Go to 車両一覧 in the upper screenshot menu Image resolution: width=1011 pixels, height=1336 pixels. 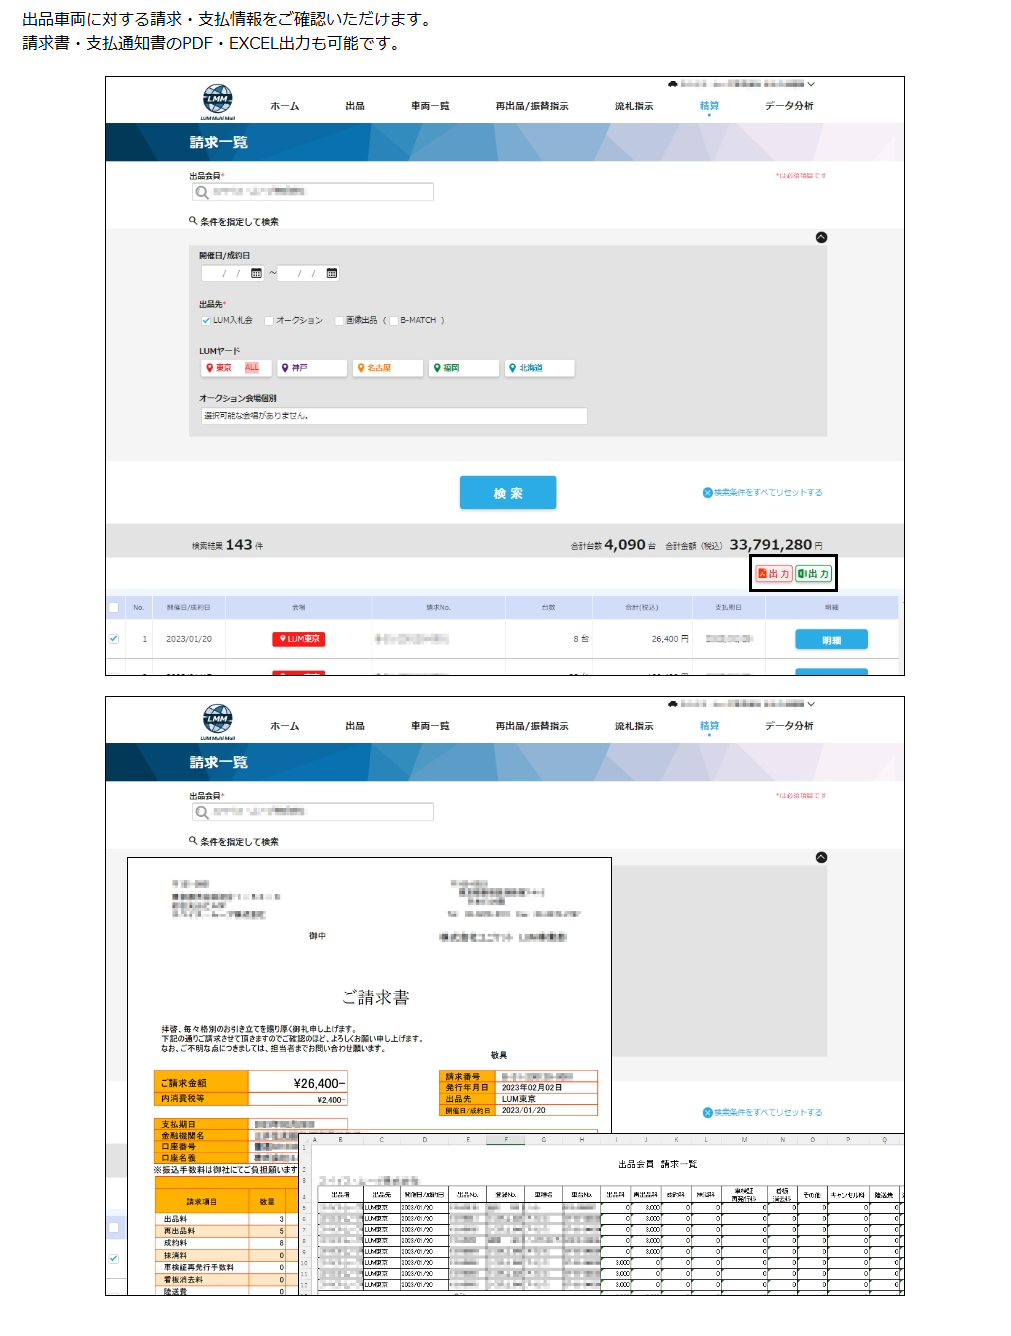[430, 106]
